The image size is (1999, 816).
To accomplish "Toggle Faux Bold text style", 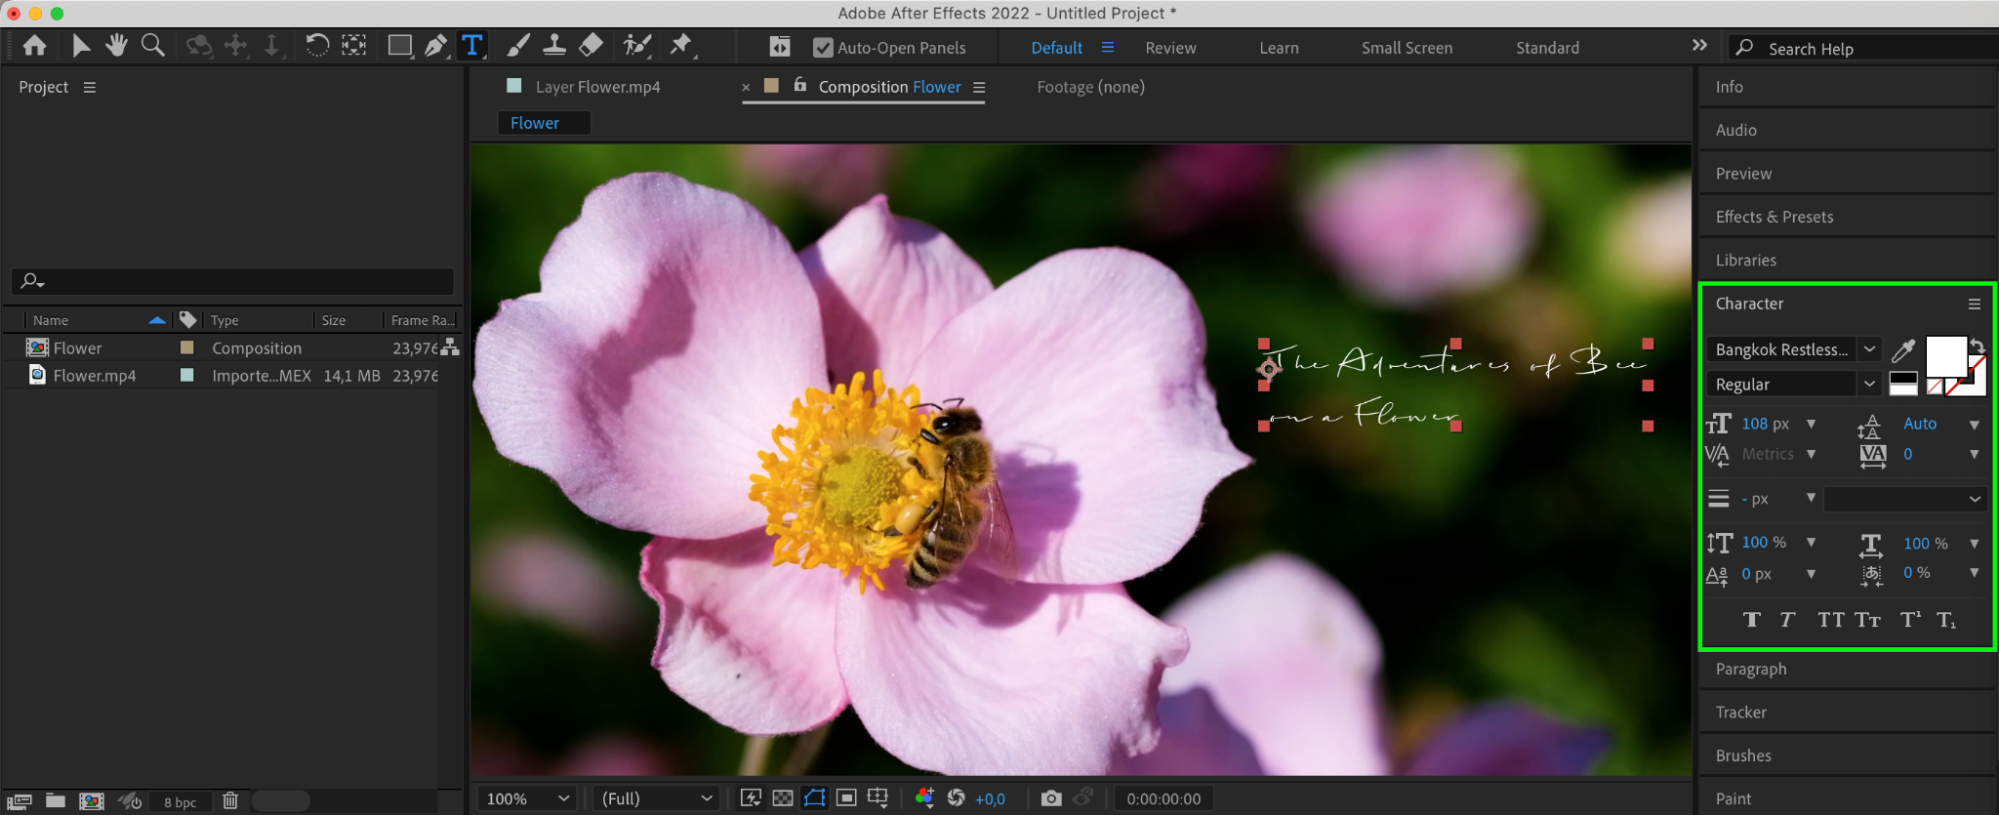I will [x=1751, y=620].
